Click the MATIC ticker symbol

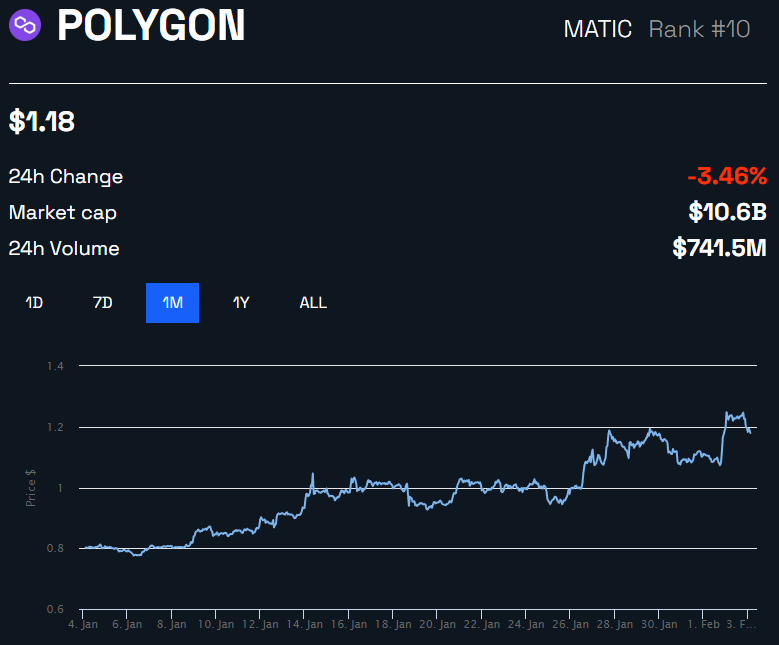pos(598,29)
